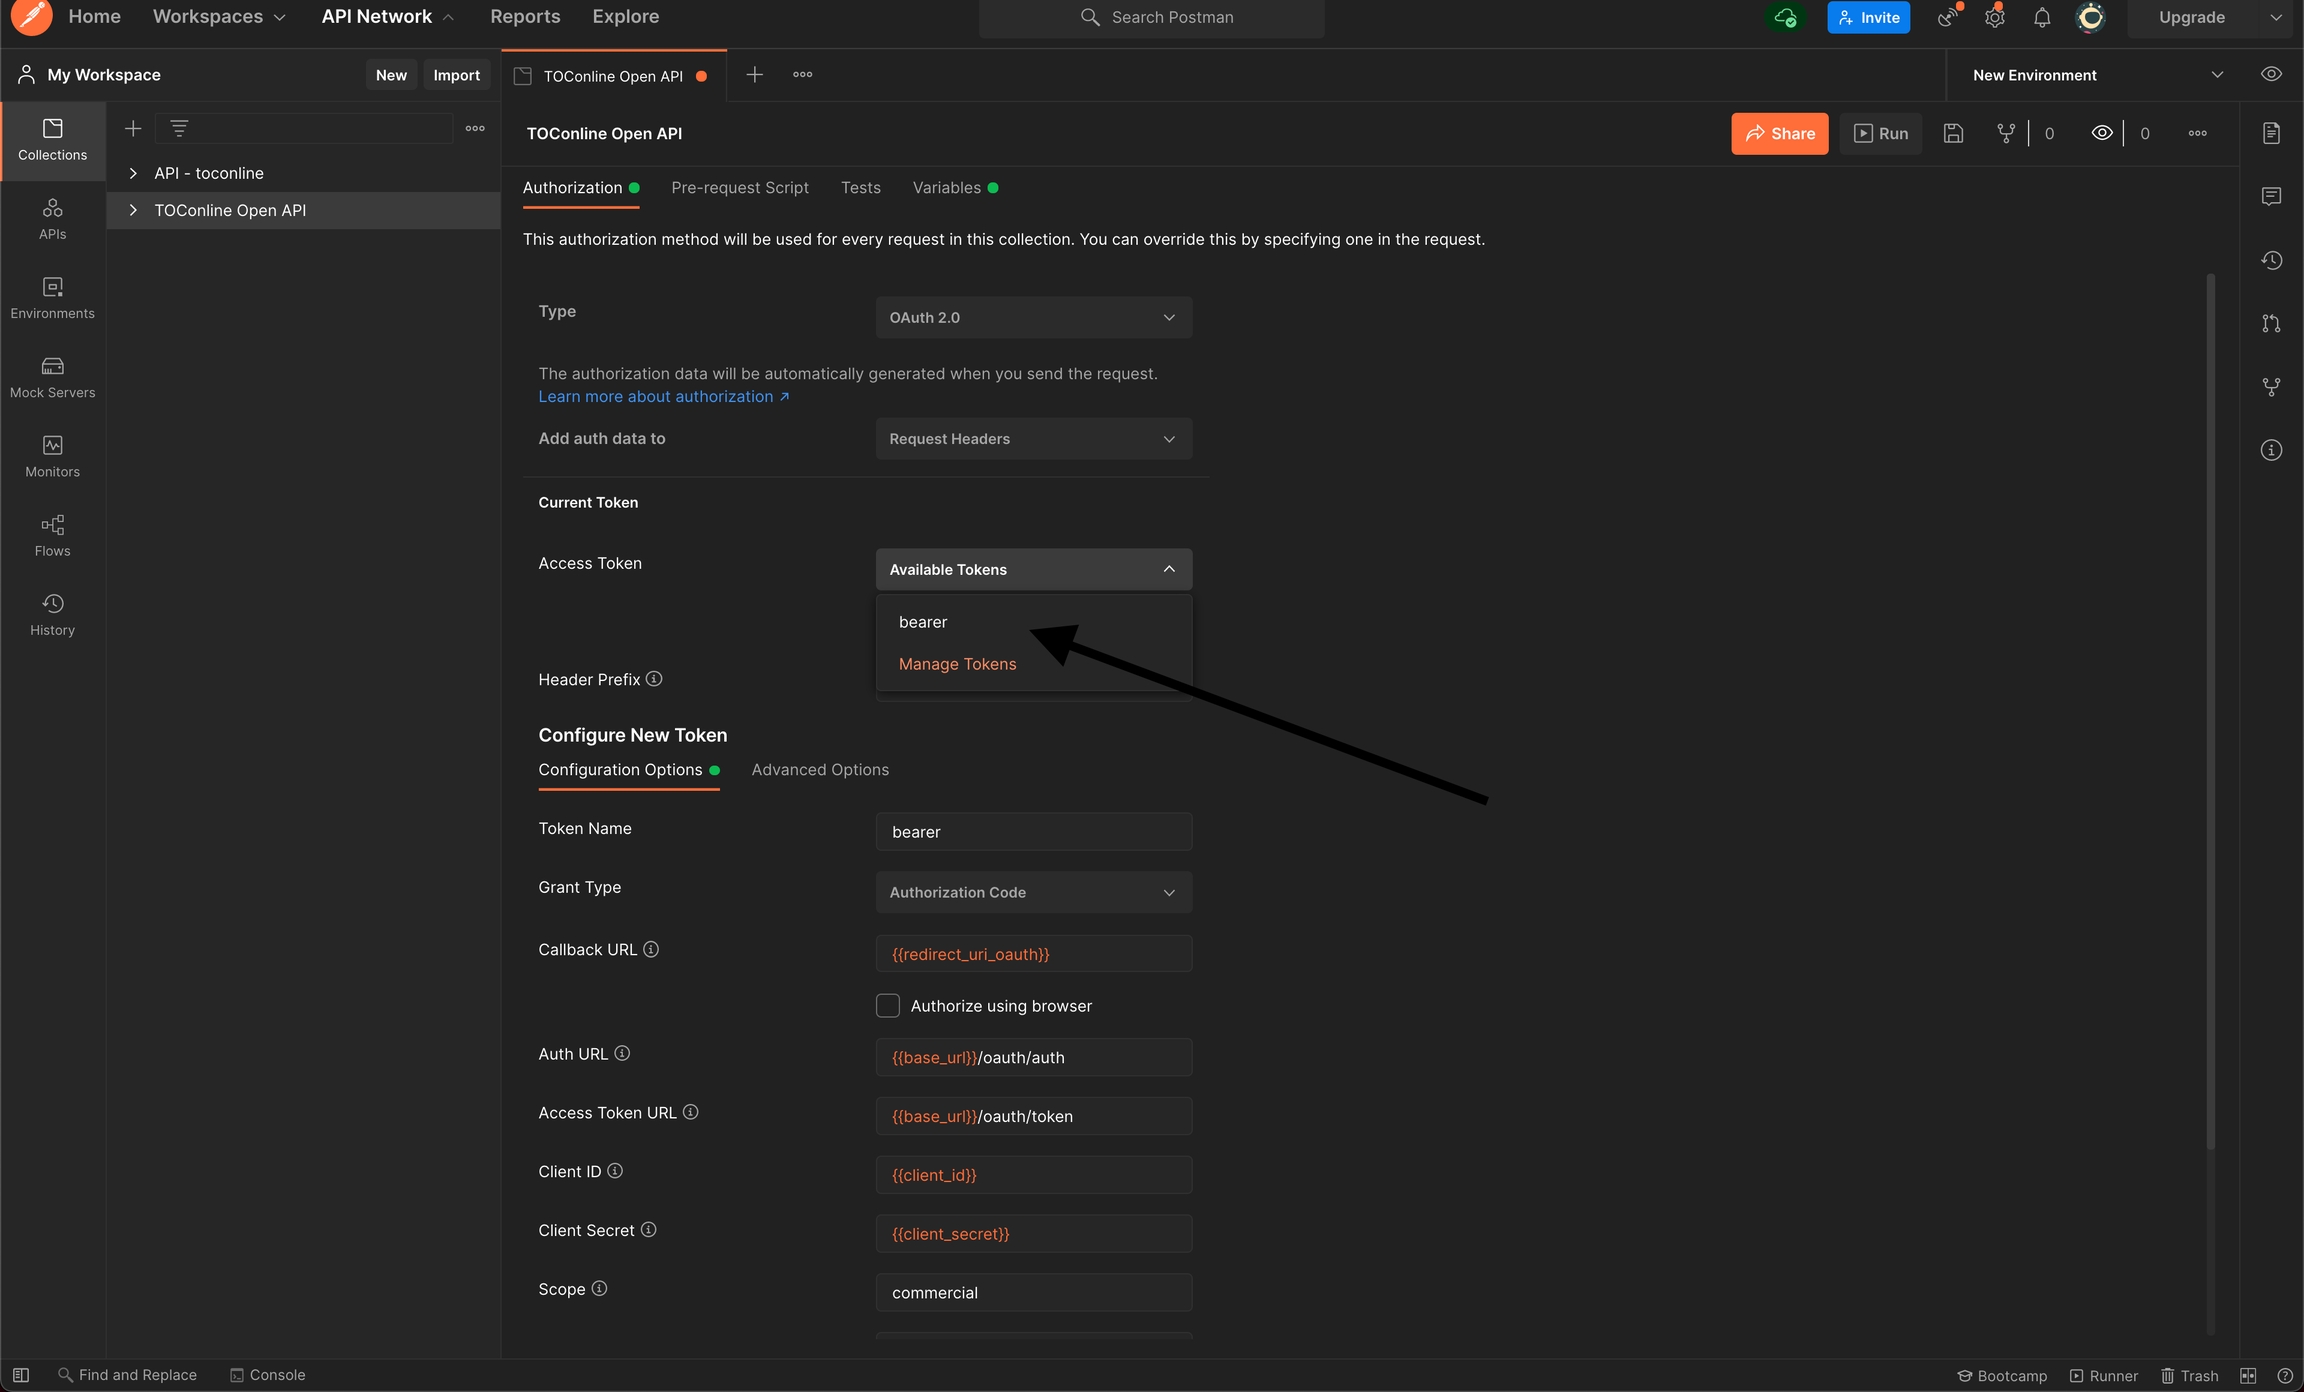Open the comments icon in right sidebar
2304x1392 pixels.
point(2271,196)
